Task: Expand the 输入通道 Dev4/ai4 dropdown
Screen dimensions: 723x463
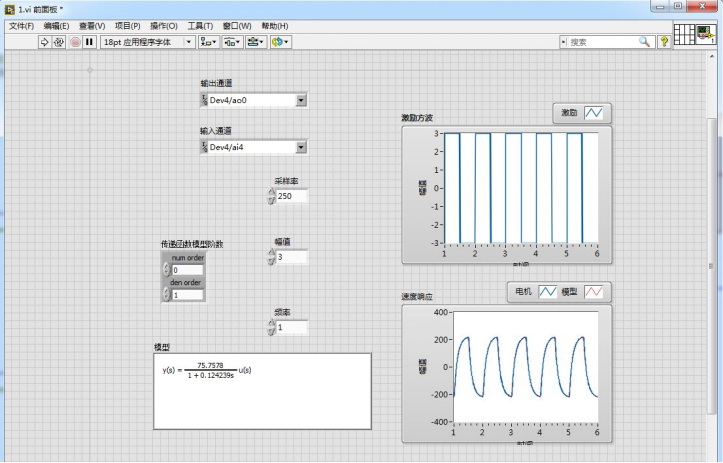Action: (x=301, y=147)
